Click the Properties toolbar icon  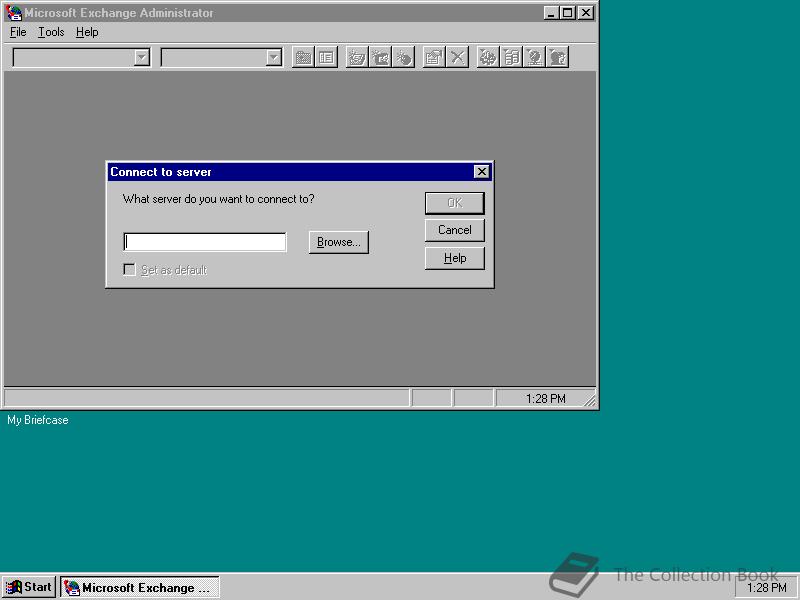point(434,57)
